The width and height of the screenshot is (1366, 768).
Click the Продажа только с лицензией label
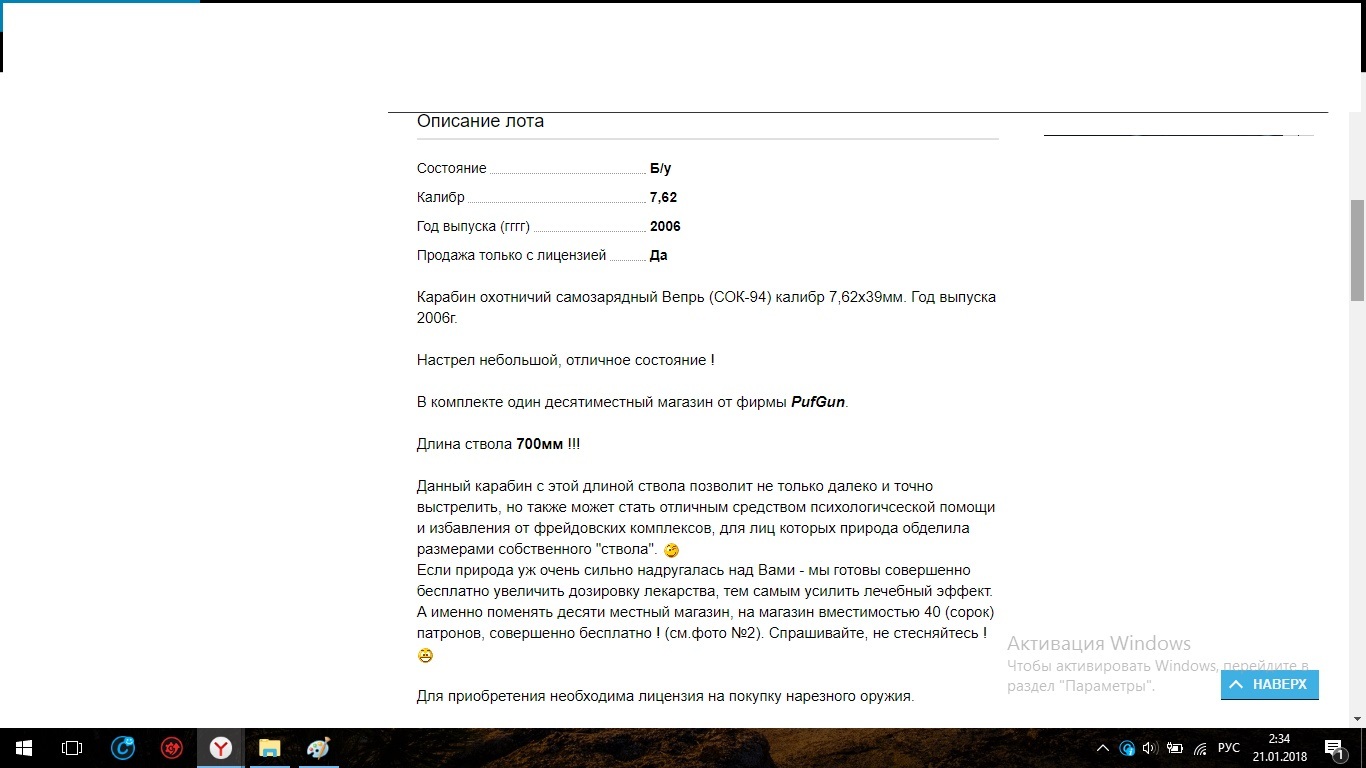(512, 256)
